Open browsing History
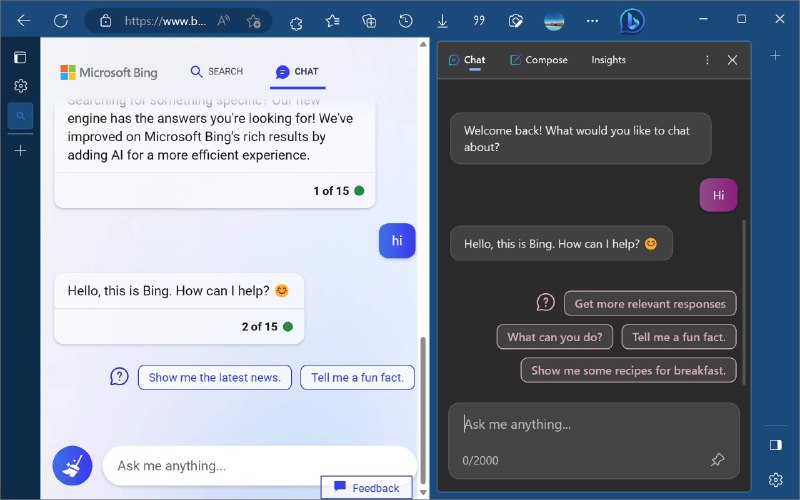This screenshot has width=800, height=500. pos(406,21)
